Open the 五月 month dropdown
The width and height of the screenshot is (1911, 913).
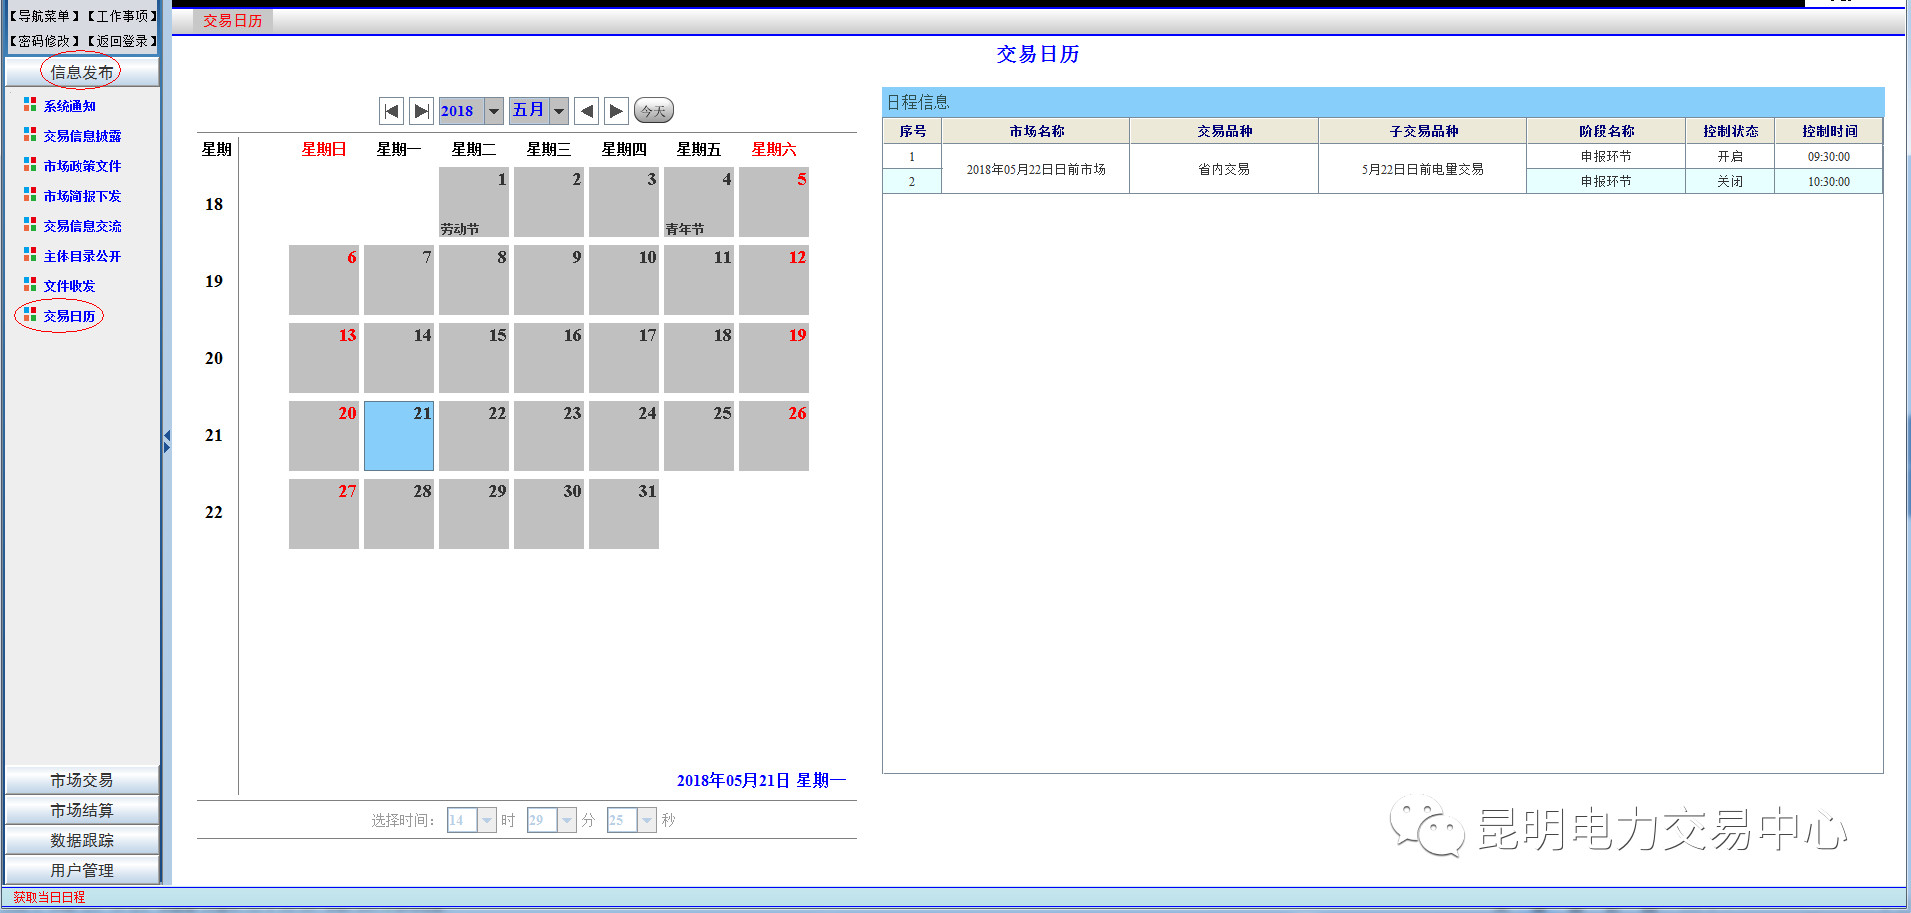point(559,111)
